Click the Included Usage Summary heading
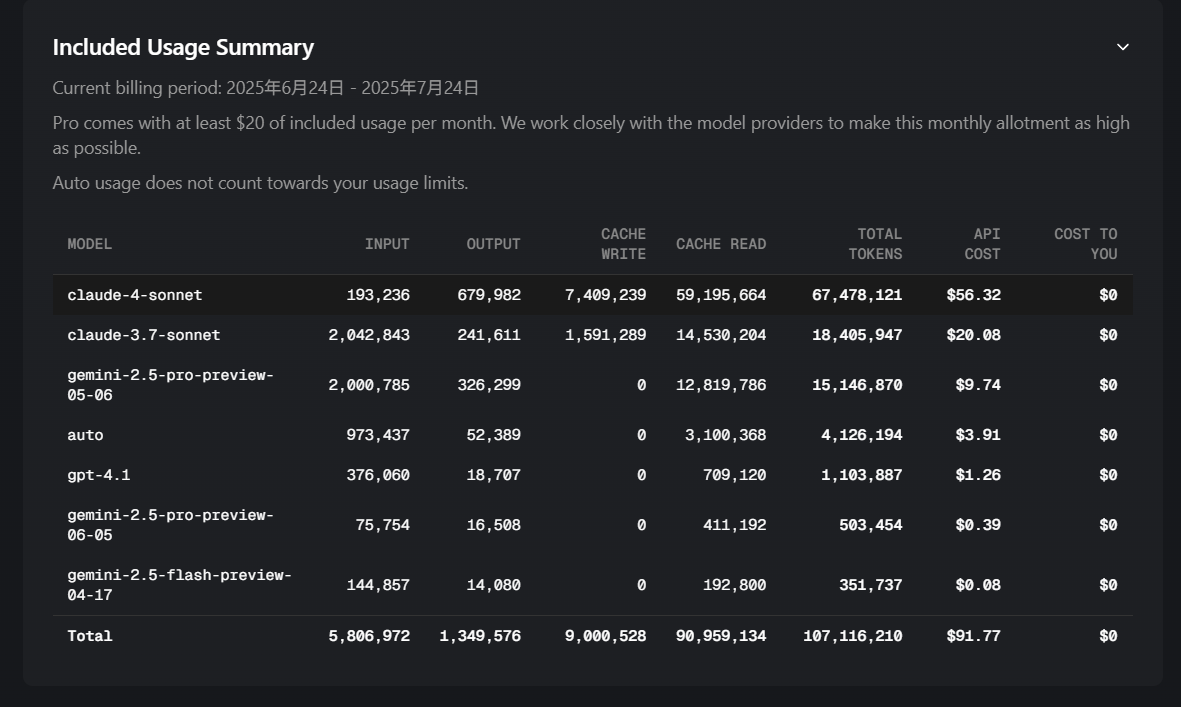The image size is (1181, 707). (183, 47)
